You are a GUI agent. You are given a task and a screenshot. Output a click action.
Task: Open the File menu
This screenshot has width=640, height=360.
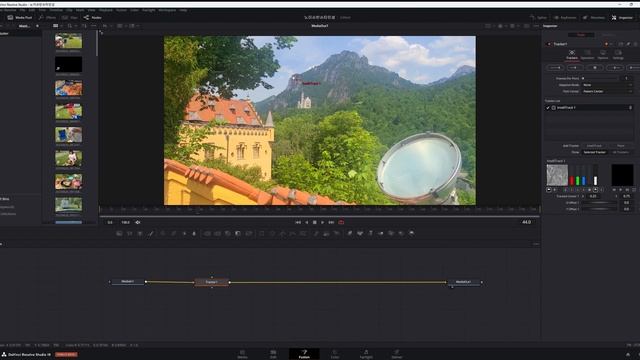pyautogui.click(x=22, y=10)
